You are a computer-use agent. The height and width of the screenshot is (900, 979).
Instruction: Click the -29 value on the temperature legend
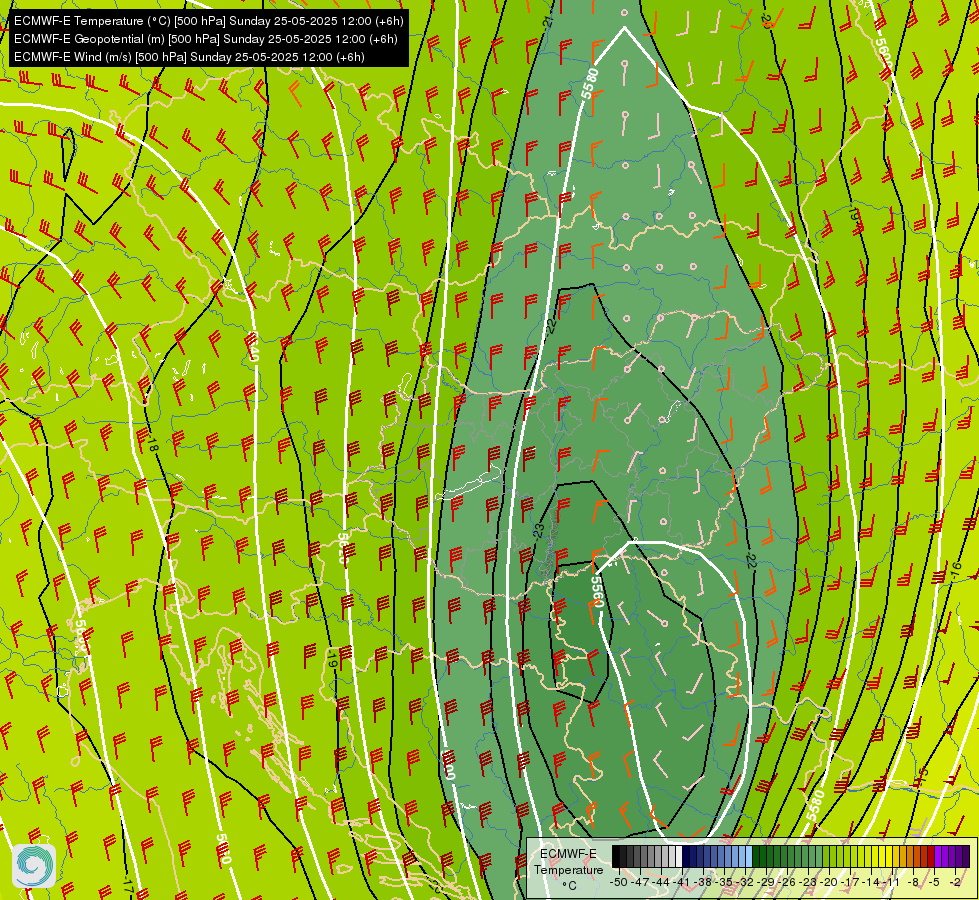pos(766,882)
